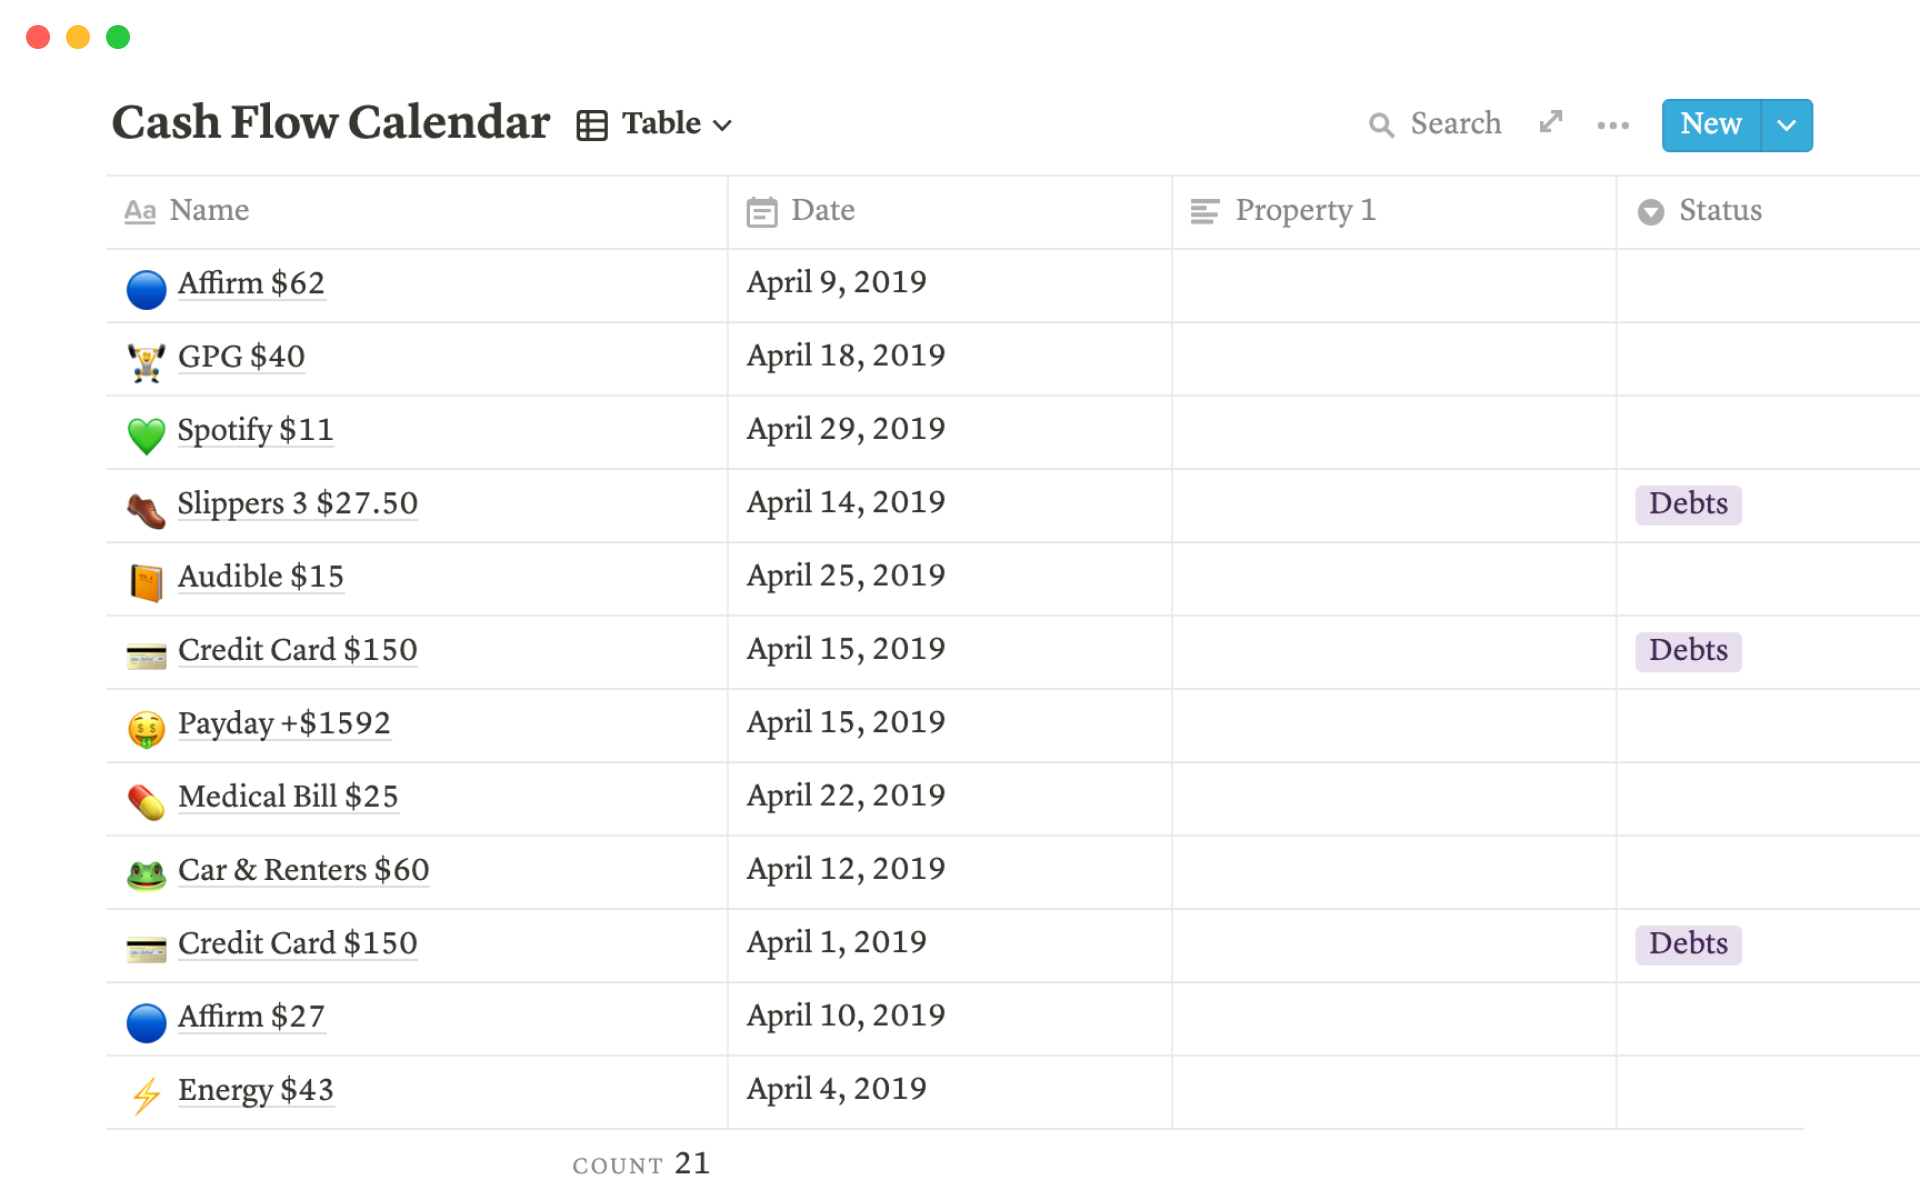Click the frog icon for Car & Renters
This screenshot has height=1200, width=1920.
pyautogui.click(x=146, y=875)
